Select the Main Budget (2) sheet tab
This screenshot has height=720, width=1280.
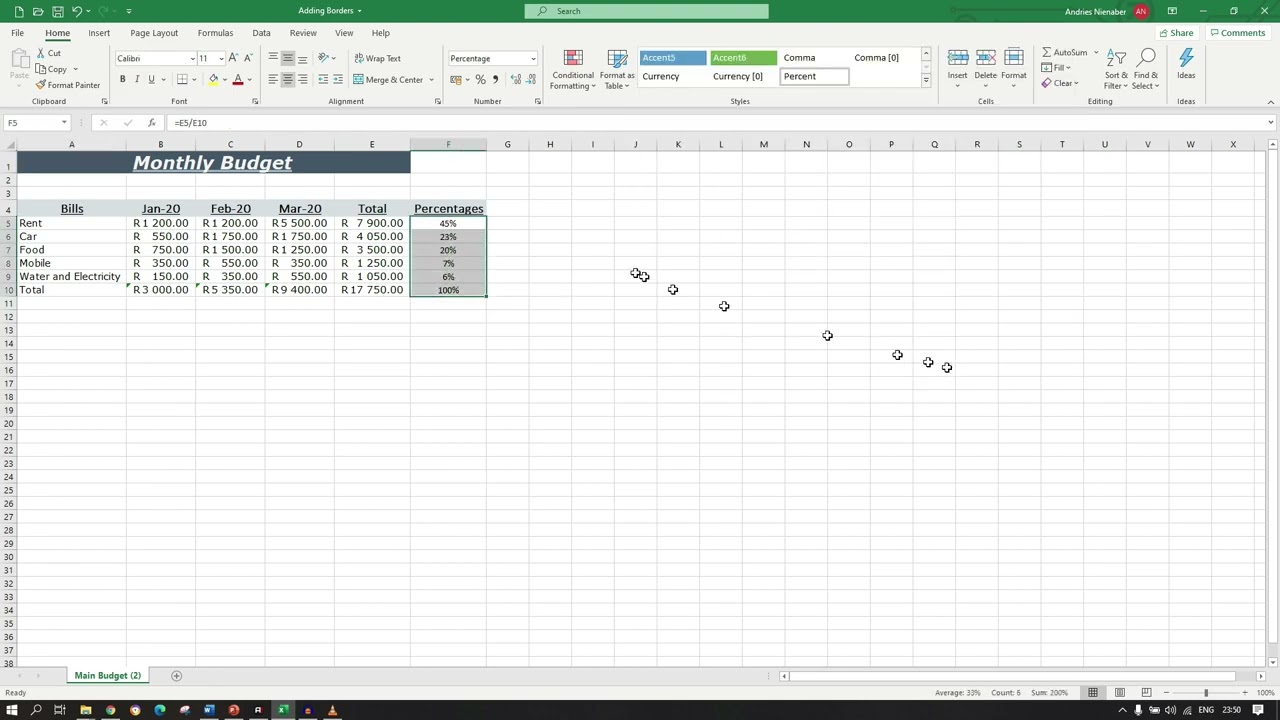click(107, 675)
